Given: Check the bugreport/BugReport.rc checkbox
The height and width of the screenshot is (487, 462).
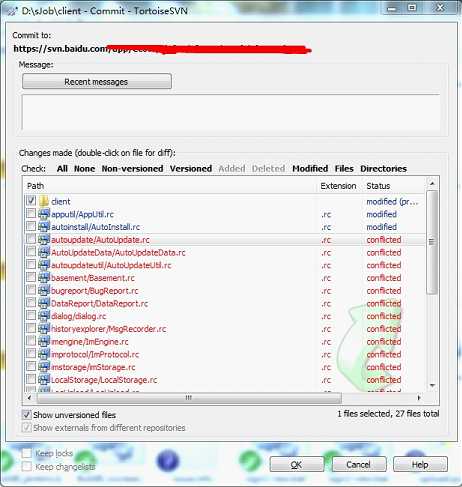Looking at the screenshot, I should point(31,290).
